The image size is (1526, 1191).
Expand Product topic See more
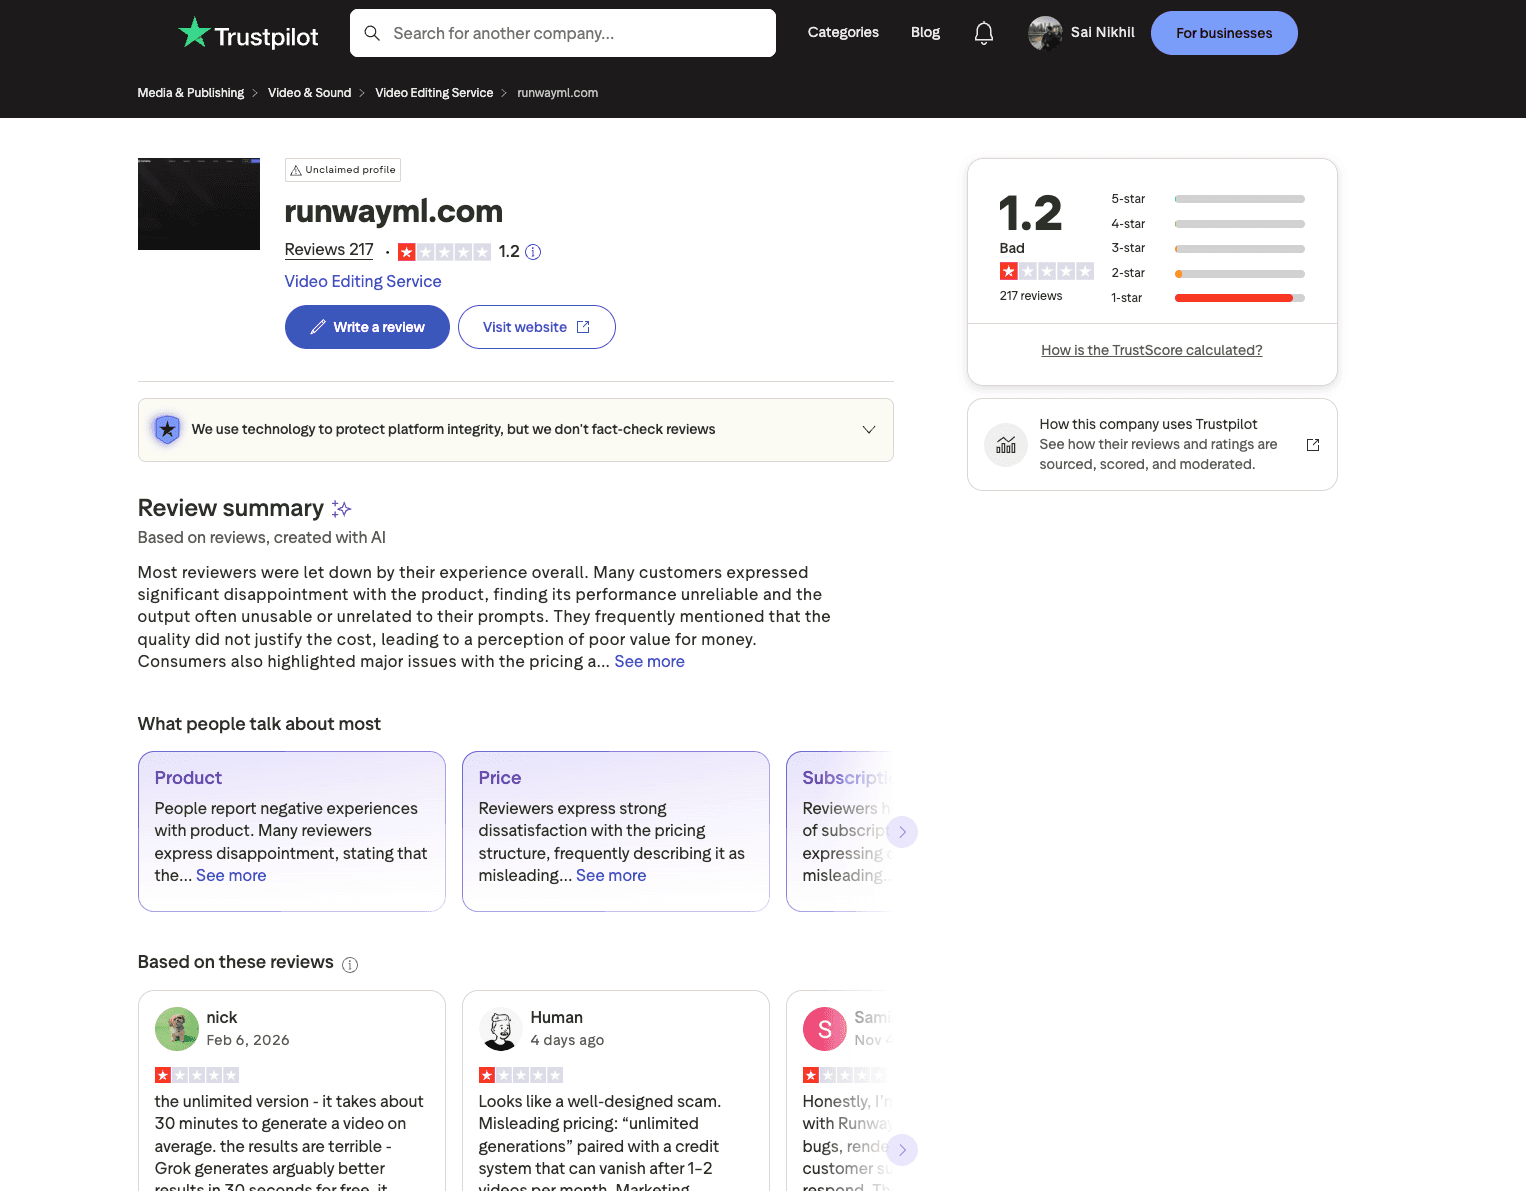tap(231, 875)
